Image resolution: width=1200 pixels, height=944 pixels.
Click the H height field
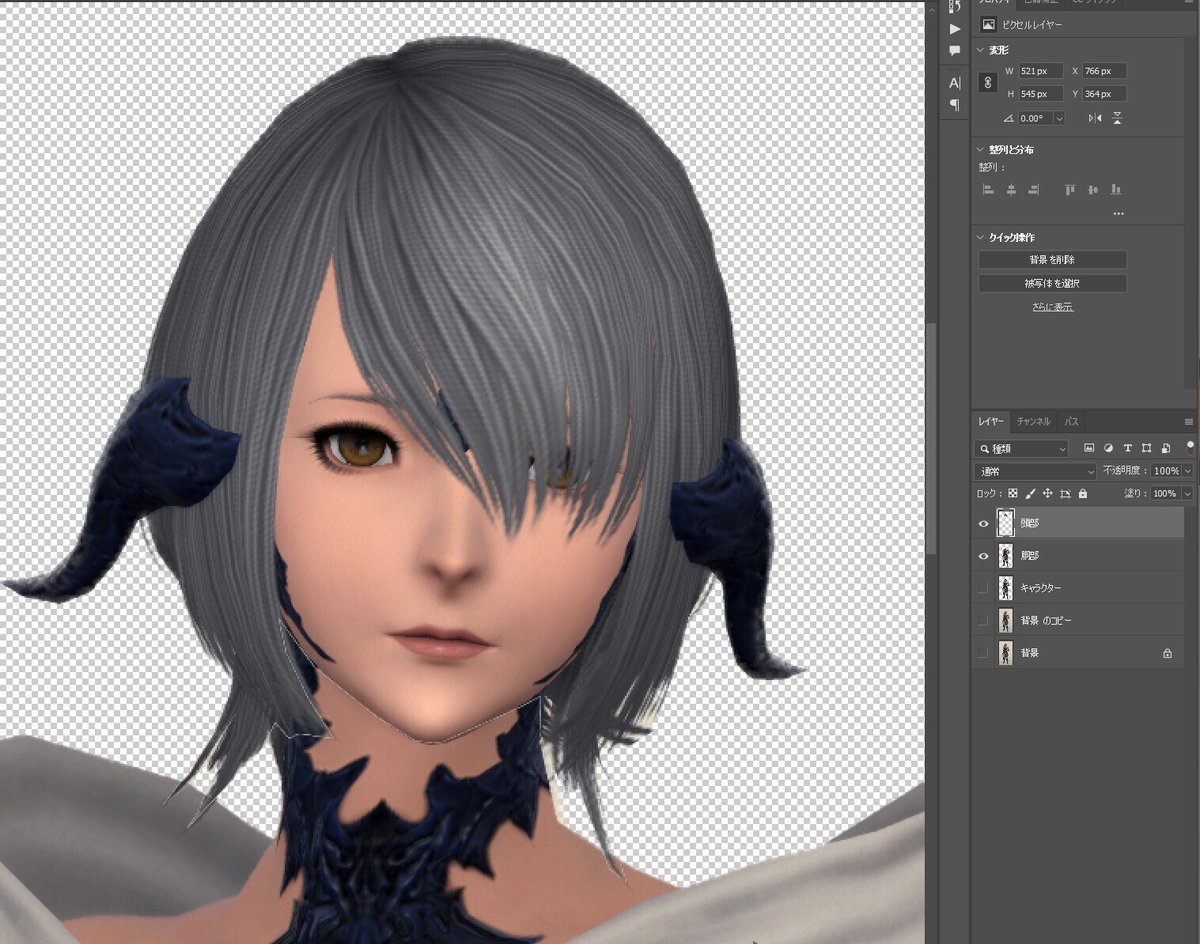tap(1040, 94)
